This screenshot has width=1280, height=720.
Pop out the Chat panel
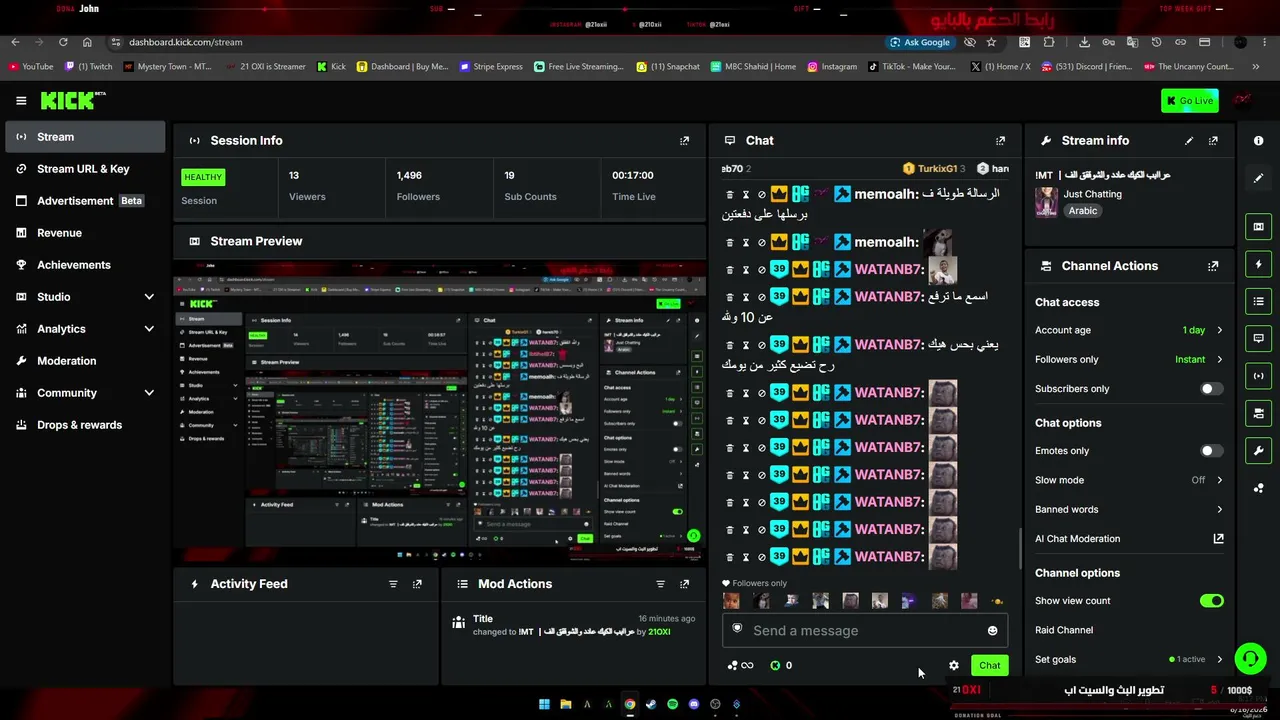[x=1000, y=141]
